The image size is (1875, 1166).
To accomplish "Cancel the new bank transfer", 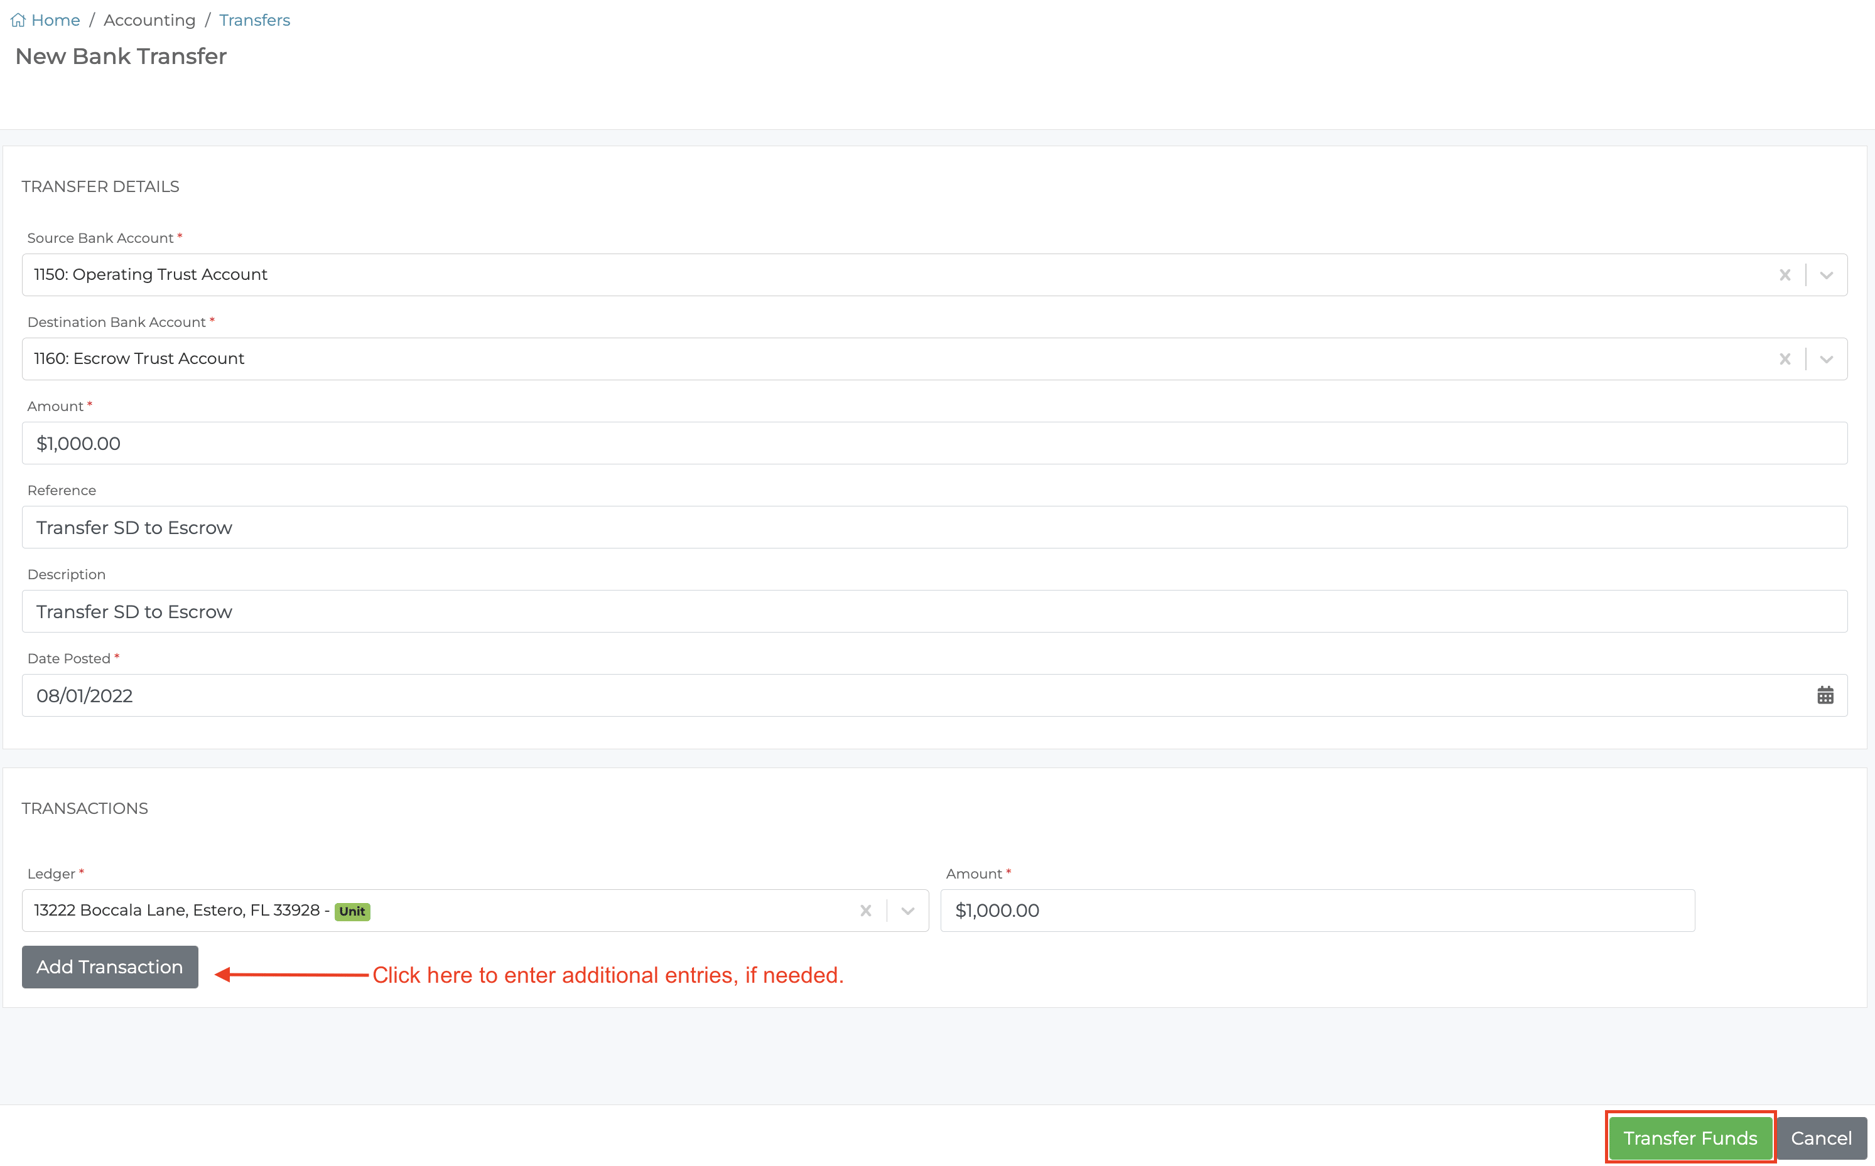I will (x=1820, y=1138).
